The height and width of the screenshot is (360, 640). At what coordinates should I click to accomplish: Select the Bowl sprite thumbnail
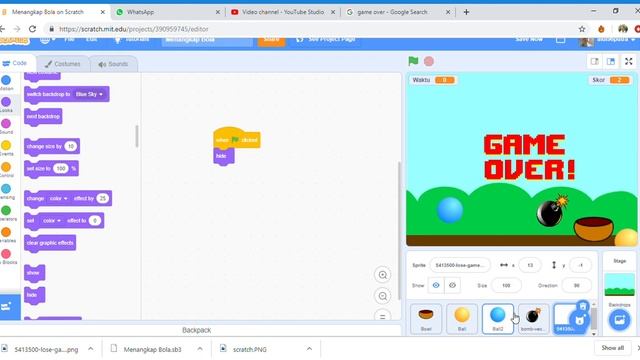pyautogui.click(x=426, y=319)
